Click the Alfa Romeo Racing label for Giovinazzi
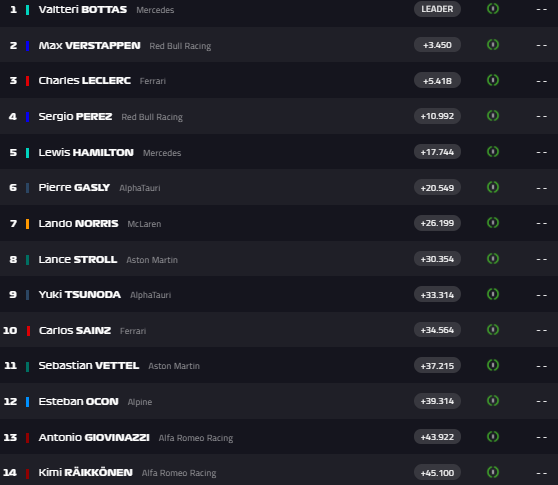558x485 pixels. (196, 438)
